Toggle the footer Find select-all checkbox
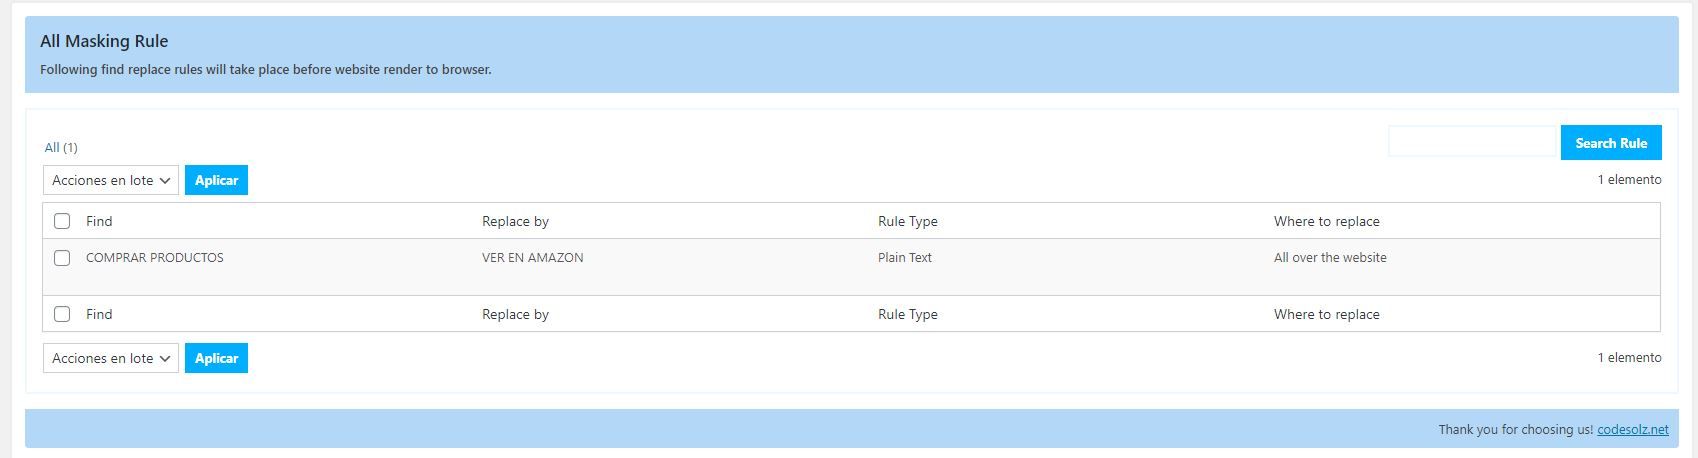The width and height of the screenshot is (1698, 458). (62, 314)
